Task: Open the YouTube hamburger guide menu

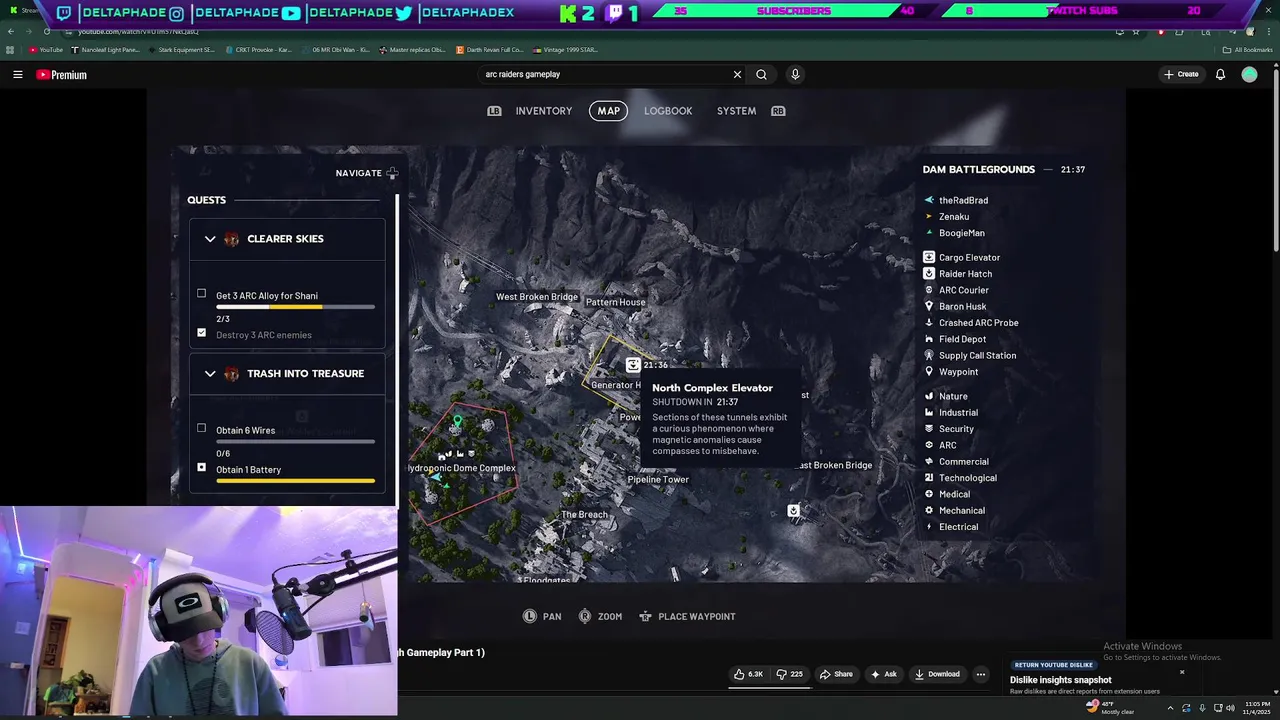Action: point(17,74)
